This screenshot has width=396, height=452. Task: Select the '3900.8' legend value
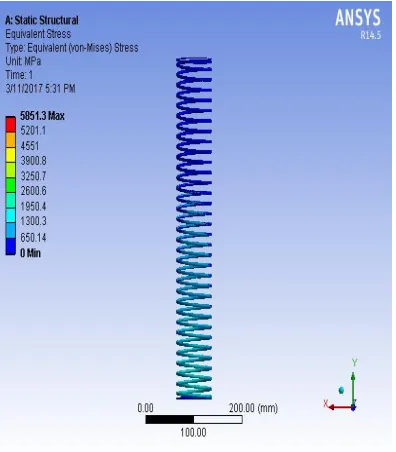[33, 161]
